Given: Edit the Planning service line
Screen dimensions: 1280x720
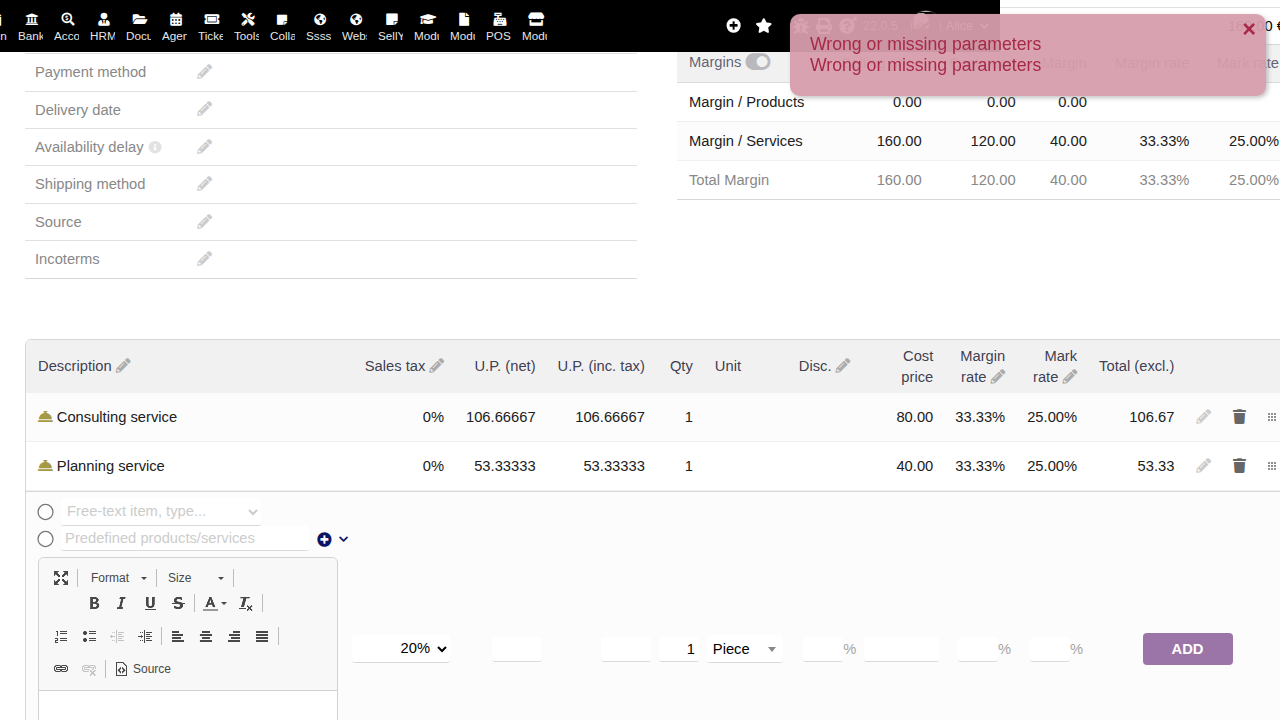Looking at the screenshot, I should point(1203,466).
